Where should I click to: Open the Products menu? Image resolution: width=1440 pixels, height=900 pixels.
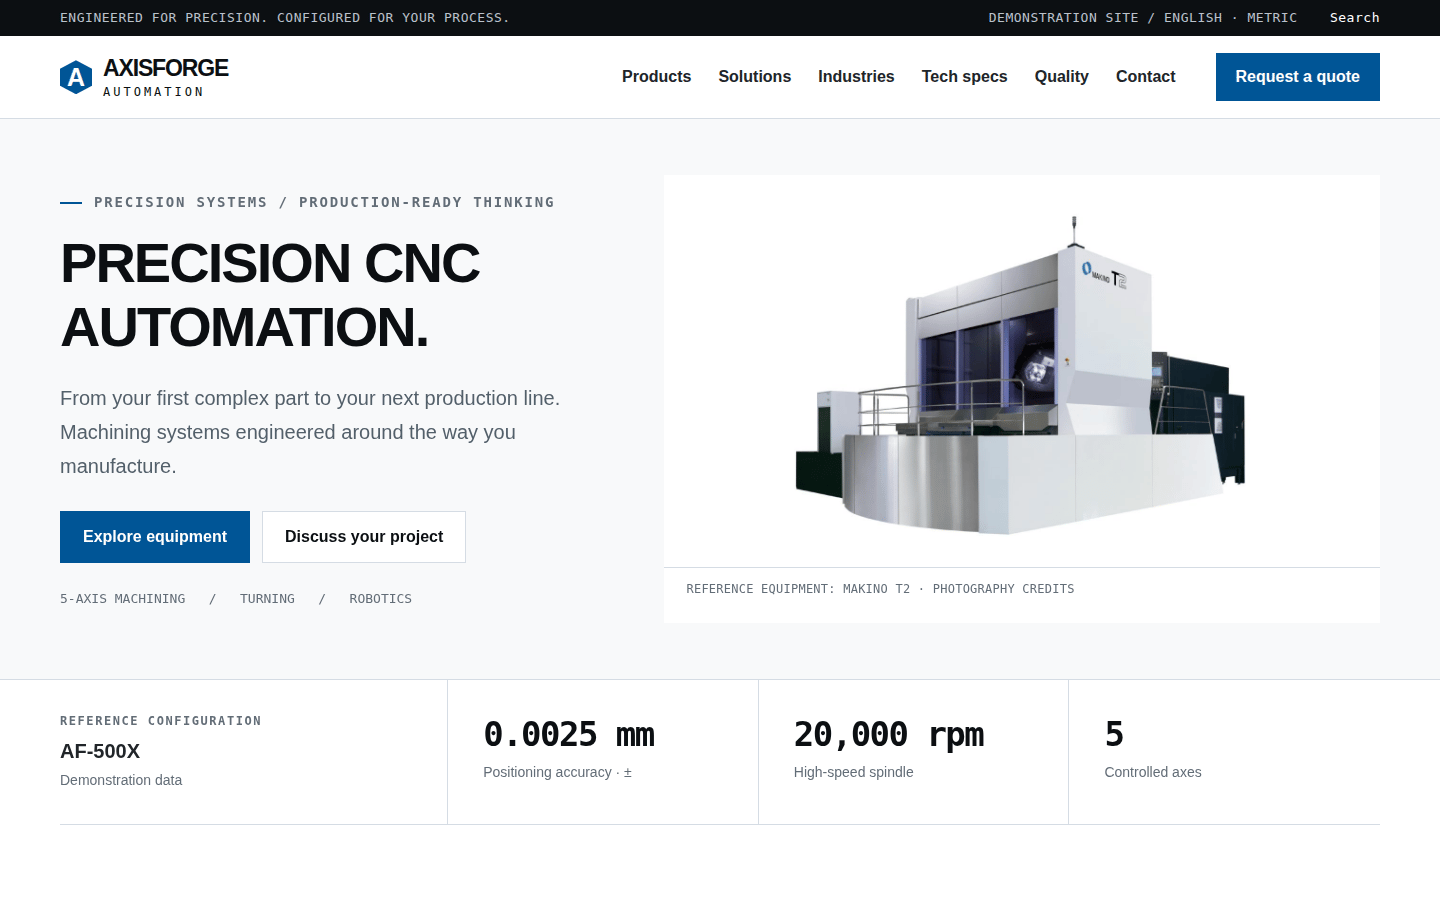click(x=656, y=77)
